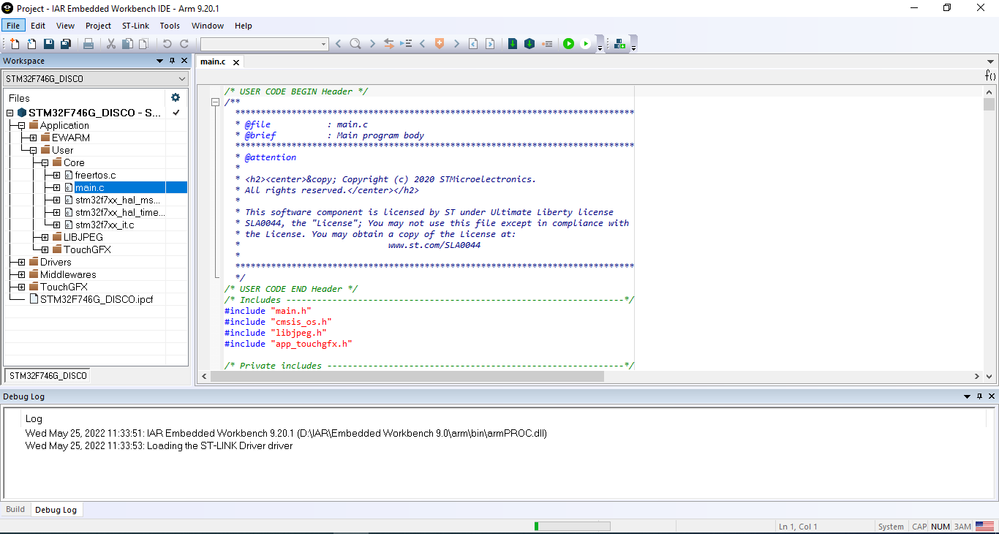The height and width of the screenshot is (534, 999).
Task: Click the network build icon at toolbar end
Action: point(620,43)
